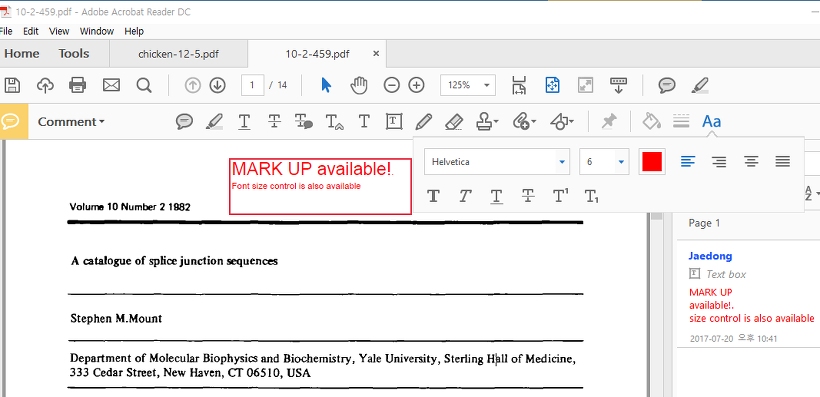Toggle superscript text style
This screenshot has width=820, height=397.
pyautogui.click(x=561, y=196)
